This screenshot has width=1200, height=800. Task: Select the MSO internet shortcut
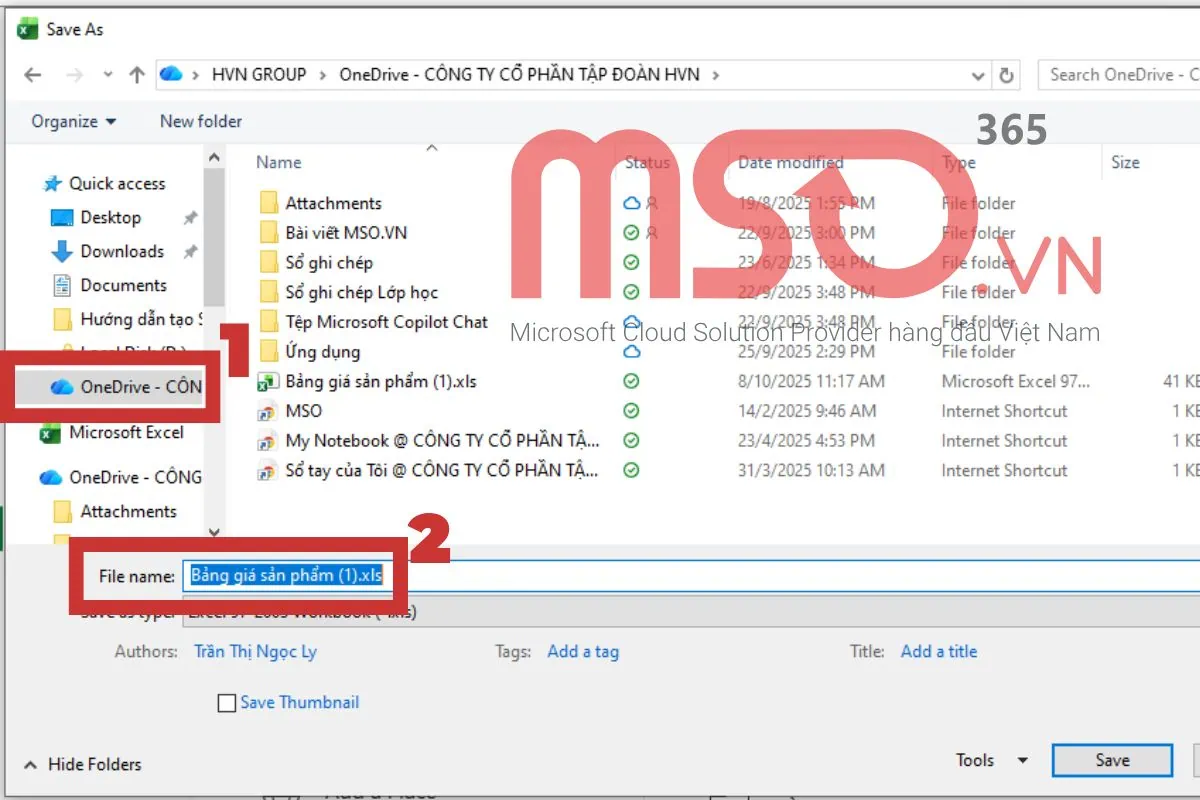click(x=303, y=411)
